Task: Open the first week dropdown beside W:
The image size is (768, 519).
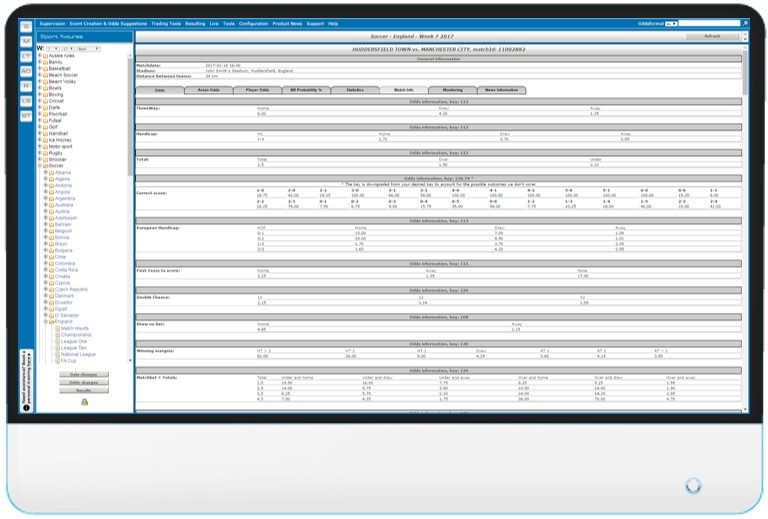Action: 53,47
